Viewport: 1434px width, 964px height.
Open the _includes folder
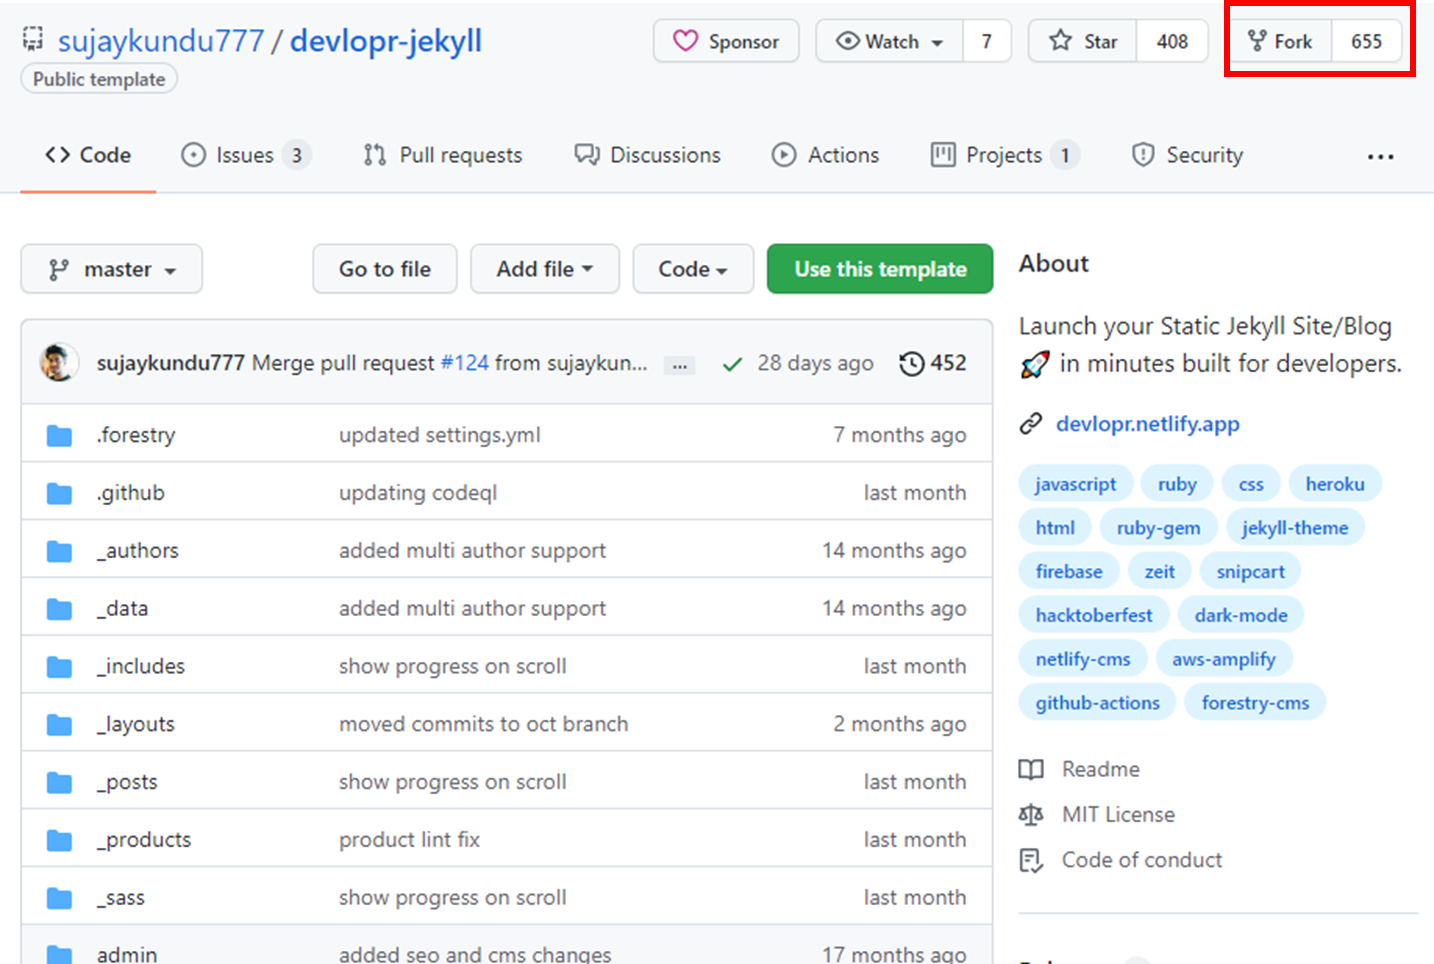pyautogui.click(x=141, y=666)
